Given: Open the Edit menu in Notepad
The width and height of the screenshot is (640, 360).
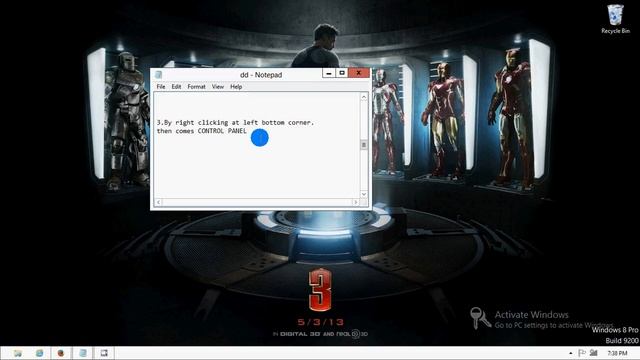Looking at the screenshot, I should [x=176, y=87].
